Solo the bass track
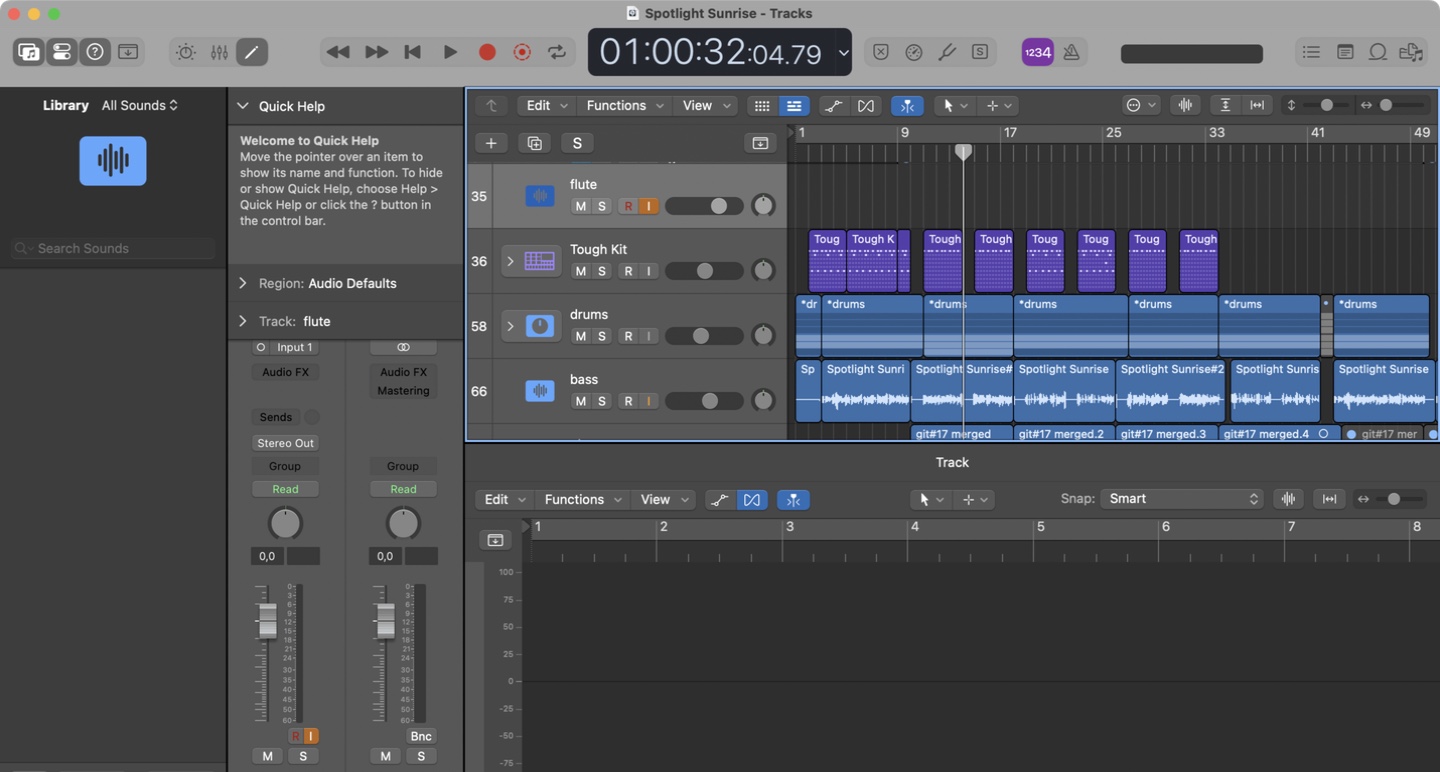Viewport: 1440px width, 772px height. (x=602, y=401)
